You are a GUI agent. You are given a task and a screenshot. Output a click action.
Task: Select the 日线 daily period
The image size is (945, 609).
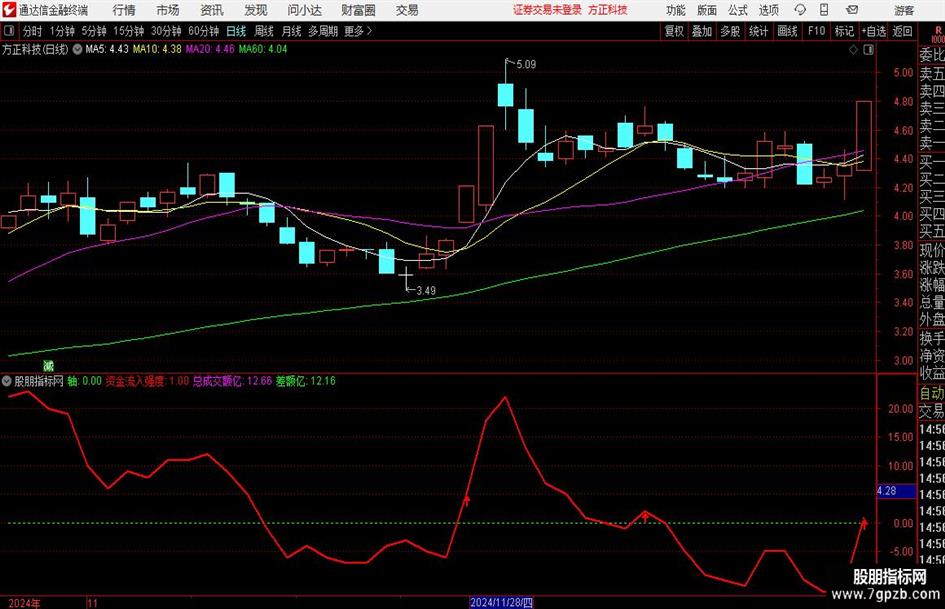pos(236,31)
